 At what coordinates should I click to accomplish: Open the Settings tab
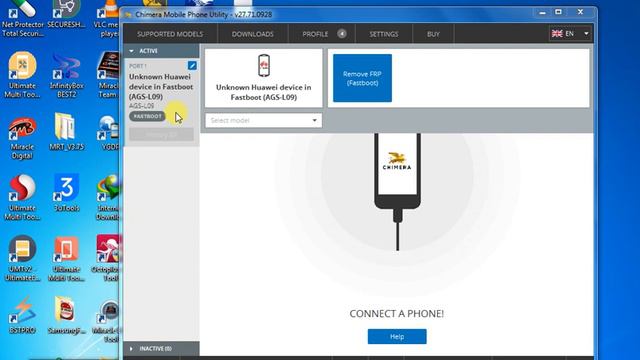384,34
